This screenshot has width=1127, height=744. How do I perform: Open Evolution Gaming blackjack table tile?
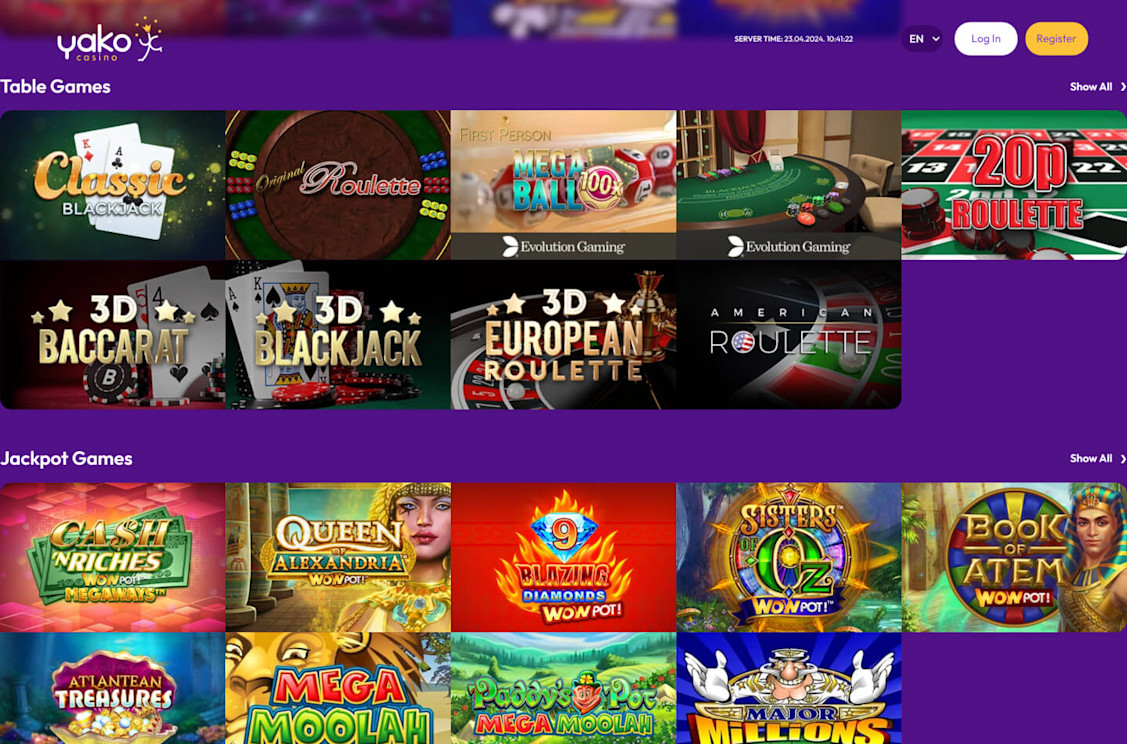[788, 185]
